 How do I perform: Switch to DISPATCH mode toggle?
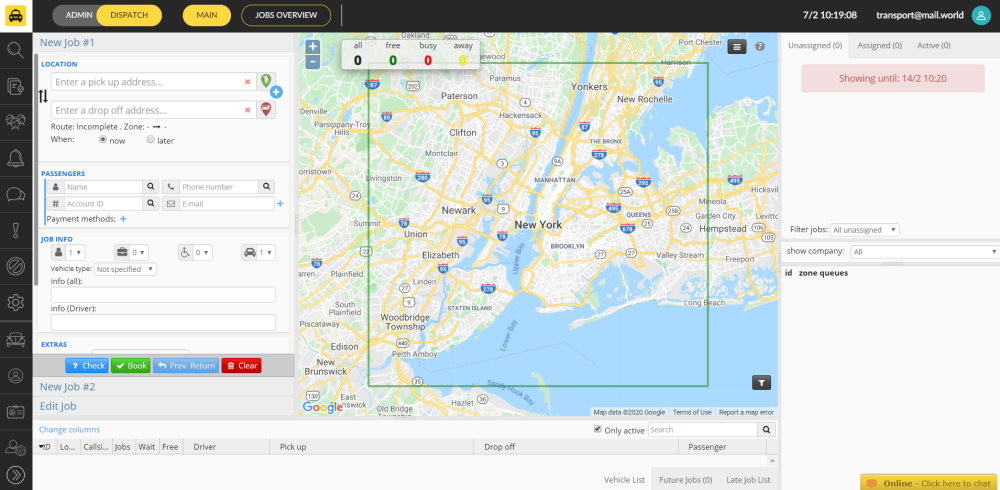129,15
